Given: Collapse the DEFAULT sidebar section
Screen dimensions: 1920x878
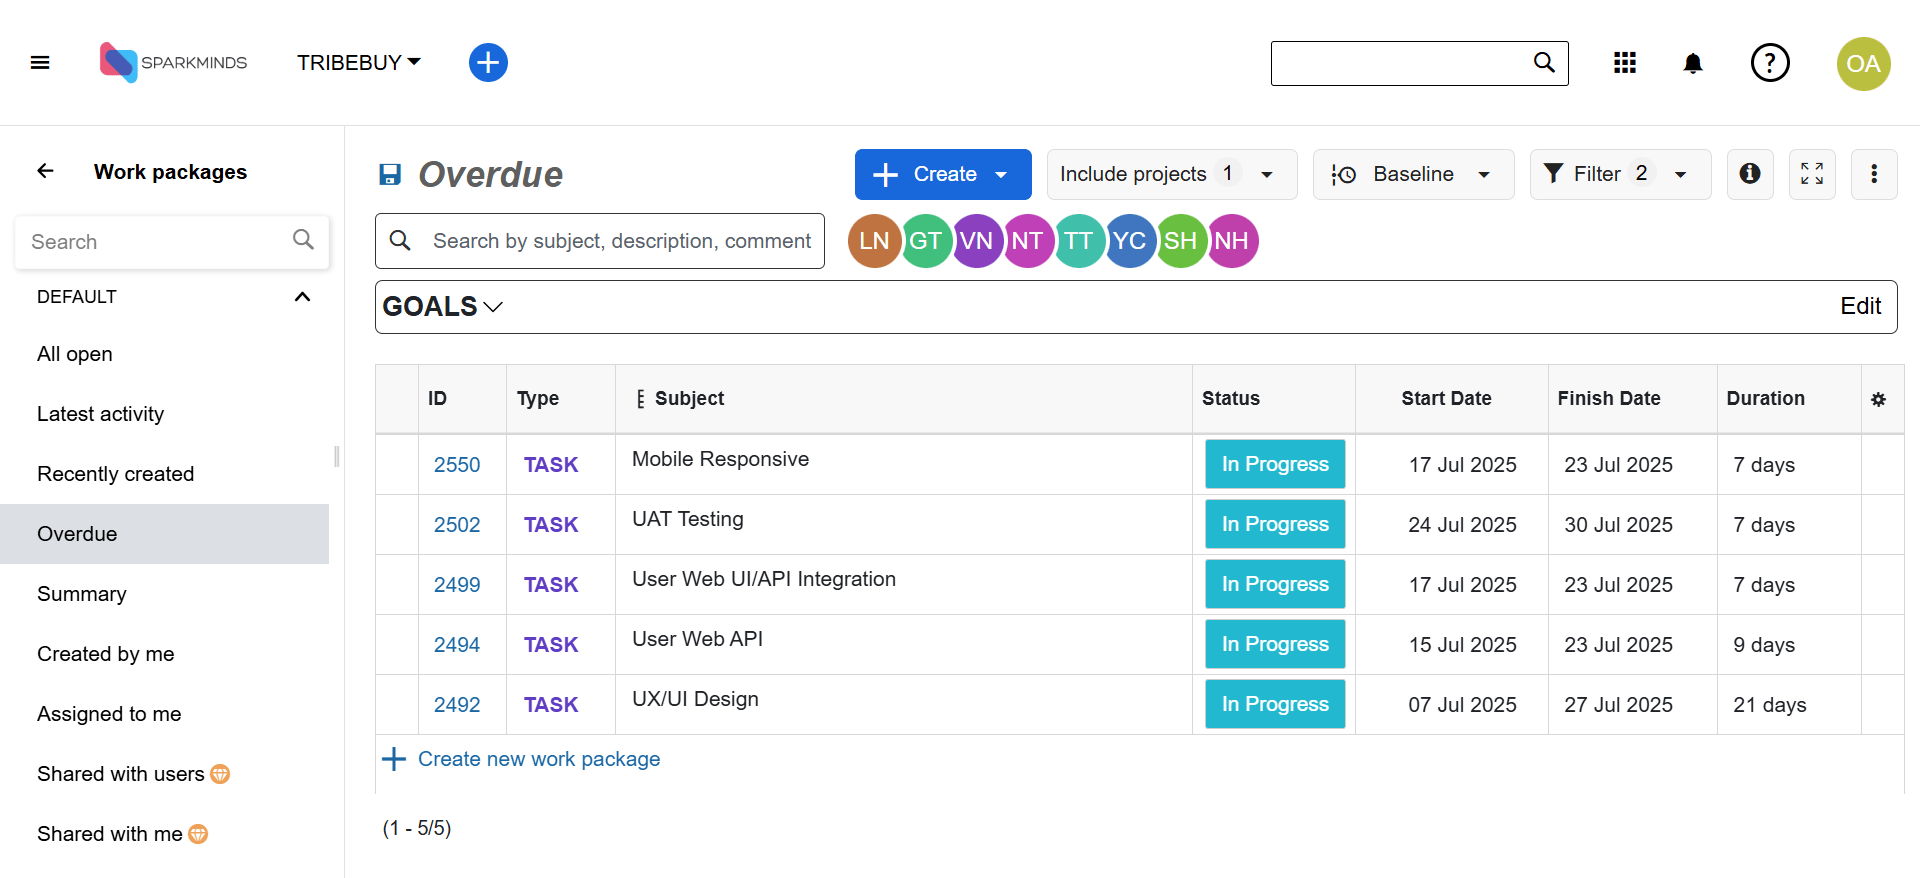Looking at the screenshot, I should [302, 297].
